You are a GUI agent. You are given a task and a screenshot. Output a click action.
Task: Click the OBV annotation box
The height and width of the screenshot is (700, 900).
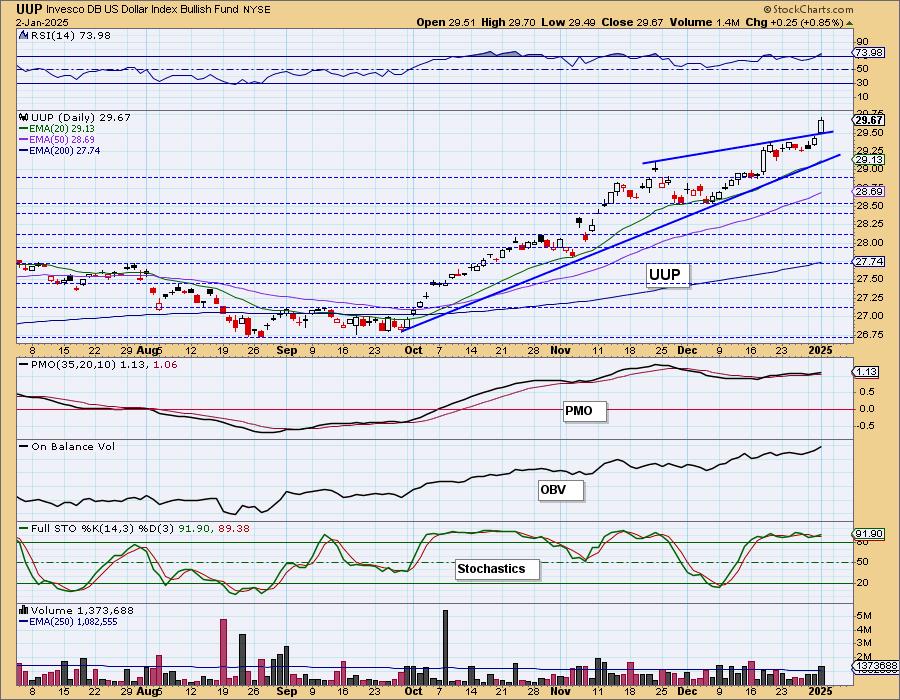(x=560, y=490)
